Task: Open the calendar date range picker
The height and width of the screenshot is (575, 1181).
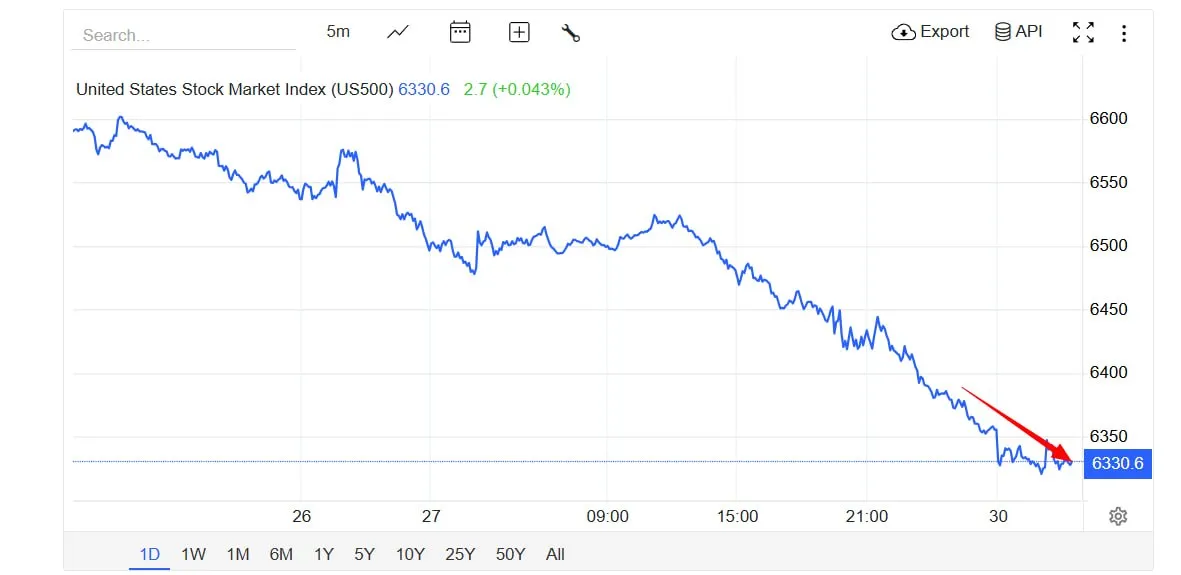Action: point(460,32)
